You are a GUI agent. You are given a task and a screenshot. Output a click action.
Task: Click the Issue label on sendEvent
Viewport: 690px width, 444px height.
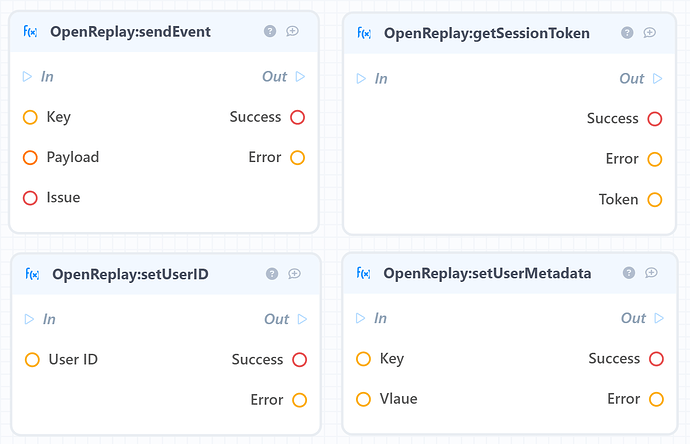click(63, 198)
